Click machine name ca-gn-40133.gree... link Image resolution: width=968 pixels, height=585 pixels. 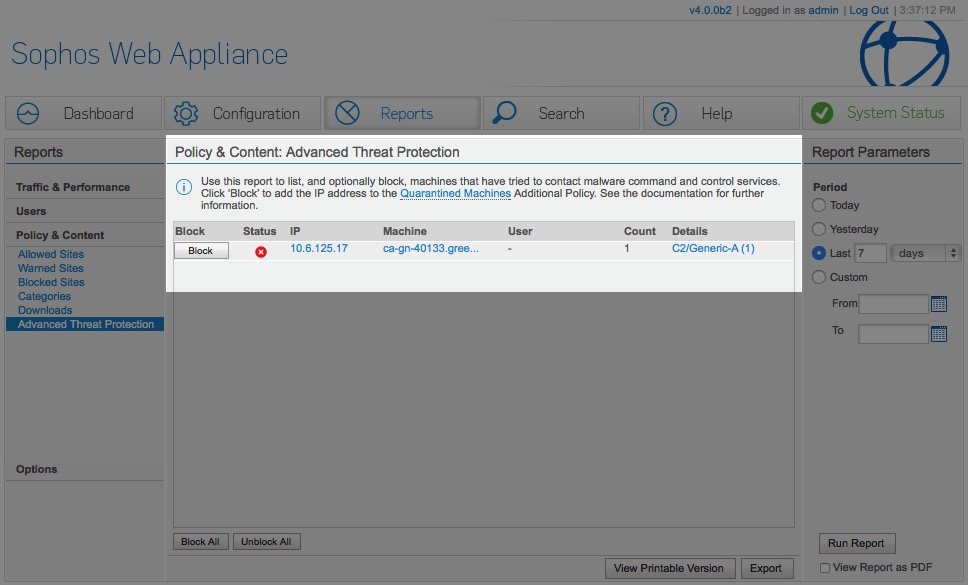tap(431, 248)
